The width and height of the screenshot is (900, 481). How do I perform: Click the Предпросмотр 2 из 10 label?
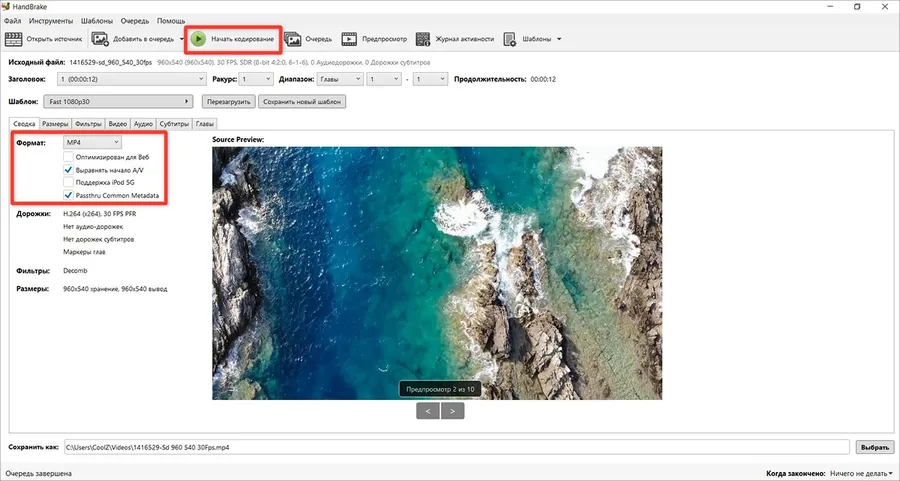click(440, 389)
